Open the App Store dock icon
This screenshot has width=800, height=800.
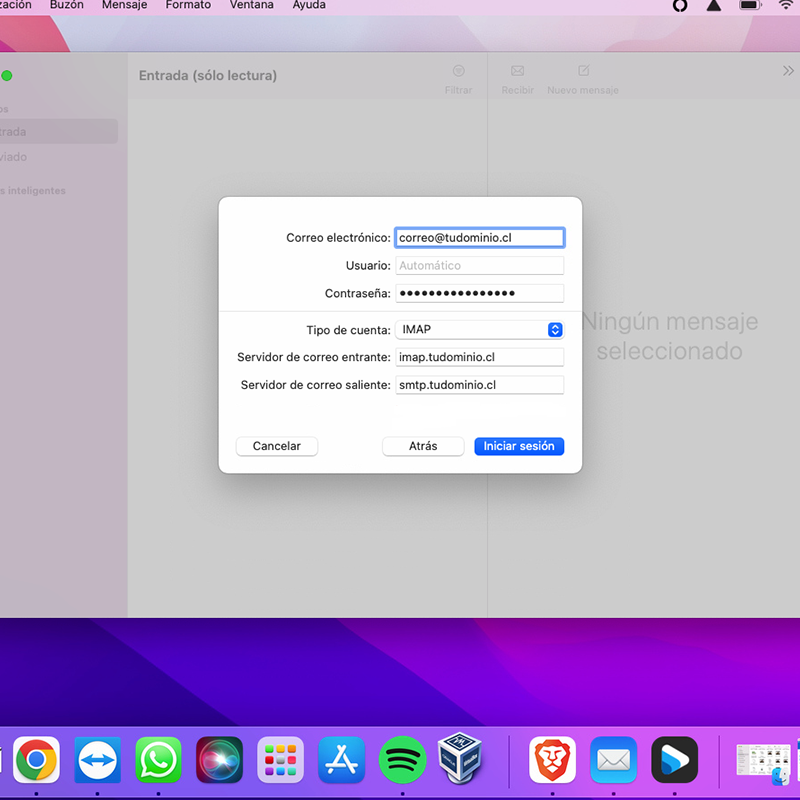coord(341,761)
